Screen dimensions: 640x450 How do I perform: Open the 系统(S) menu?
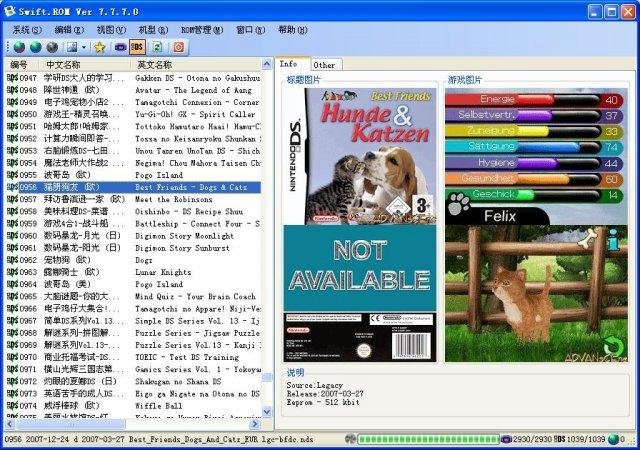[27, 30]
